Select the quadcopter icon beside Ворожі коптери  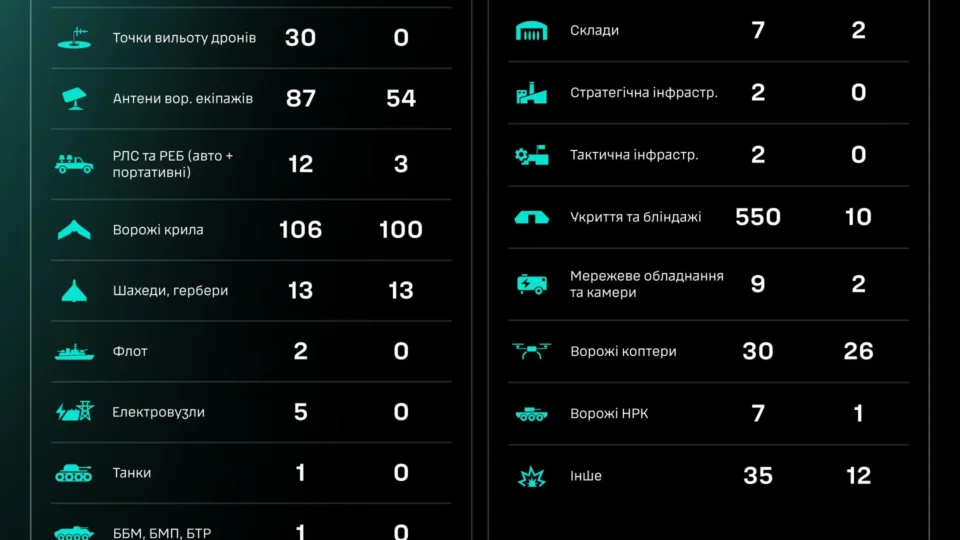[531, 351]
